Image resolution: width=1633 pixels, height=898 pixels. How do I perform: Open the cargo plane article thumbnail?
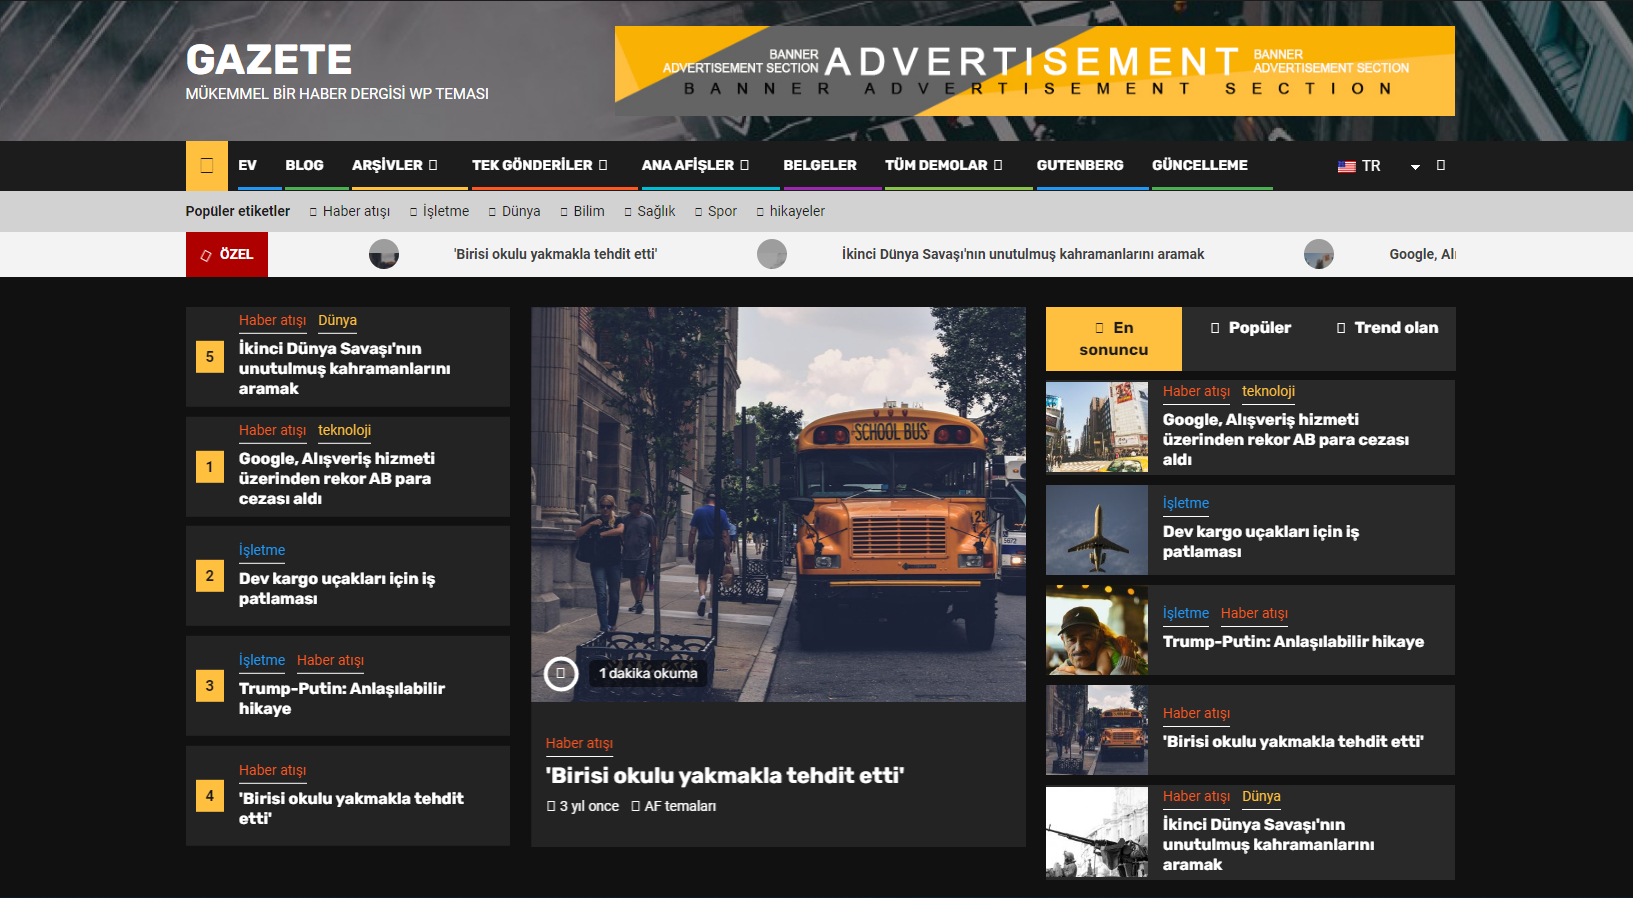pos(1097,530)
